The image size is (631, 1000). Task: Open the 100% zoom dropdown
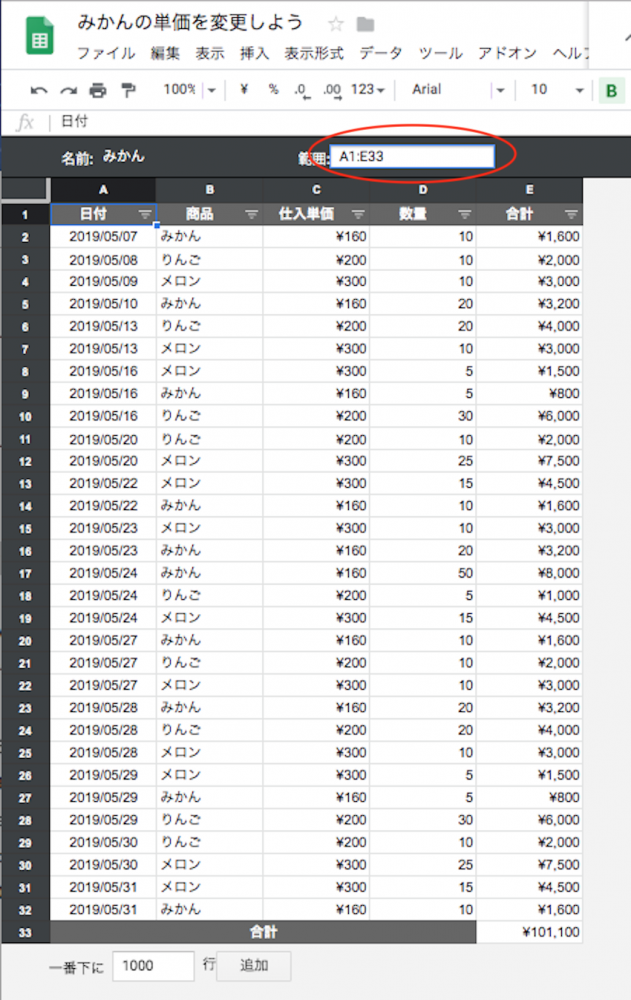pyautogui.click(x=190, y=90)
